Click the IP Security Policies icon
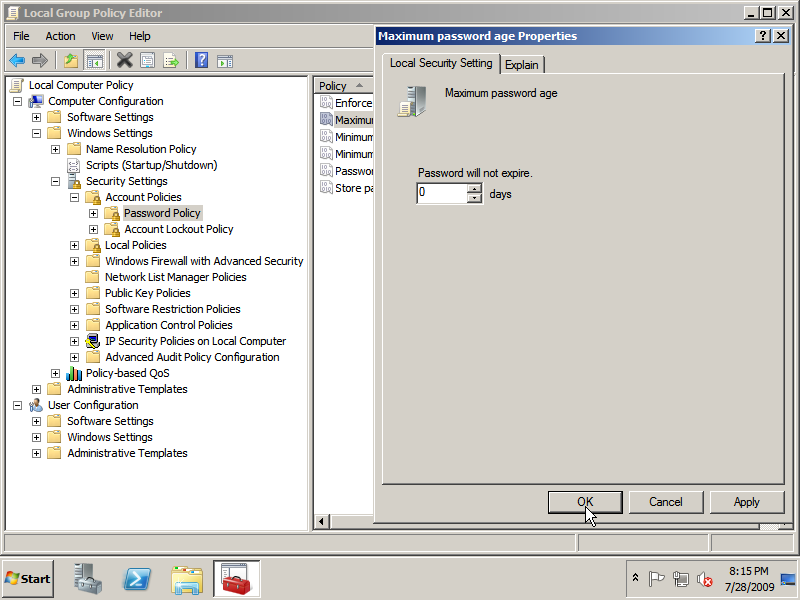Screen dimensions: 800x600 pos(93,341)
